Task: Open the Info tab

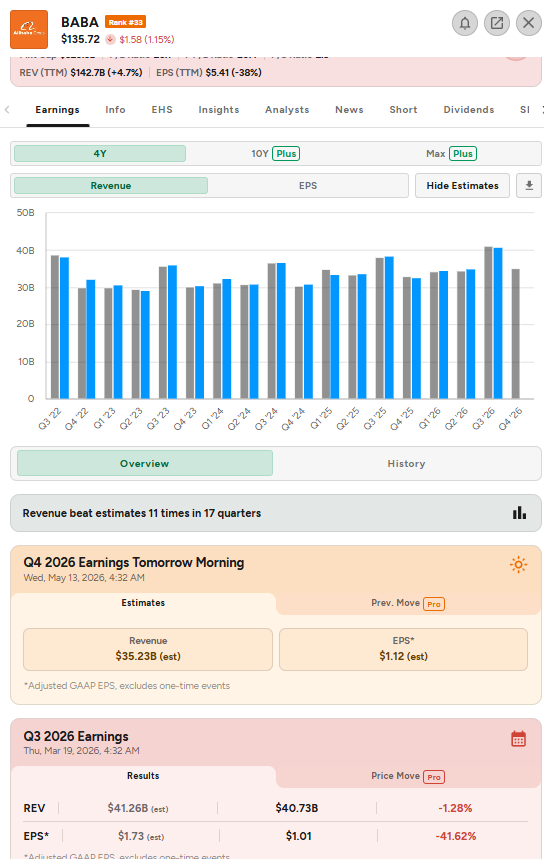Action: [x=115, y=110]
